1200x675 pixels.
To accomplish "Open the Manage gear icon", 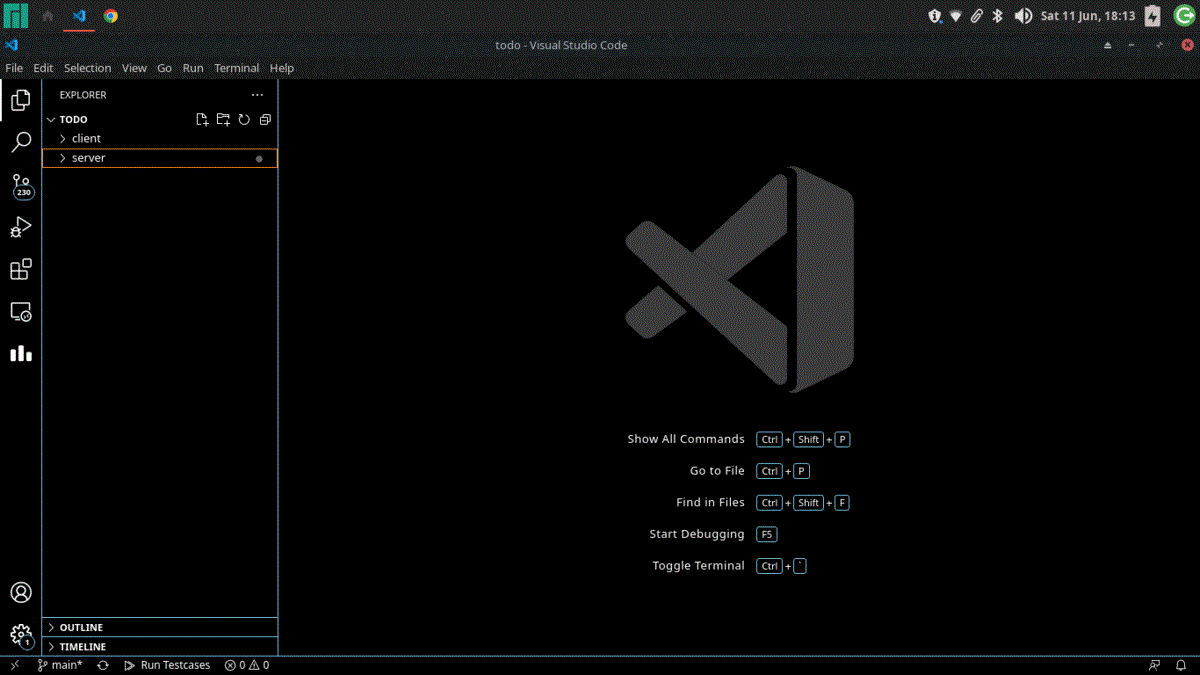I will pyautogui.click(x=21, y=635).
